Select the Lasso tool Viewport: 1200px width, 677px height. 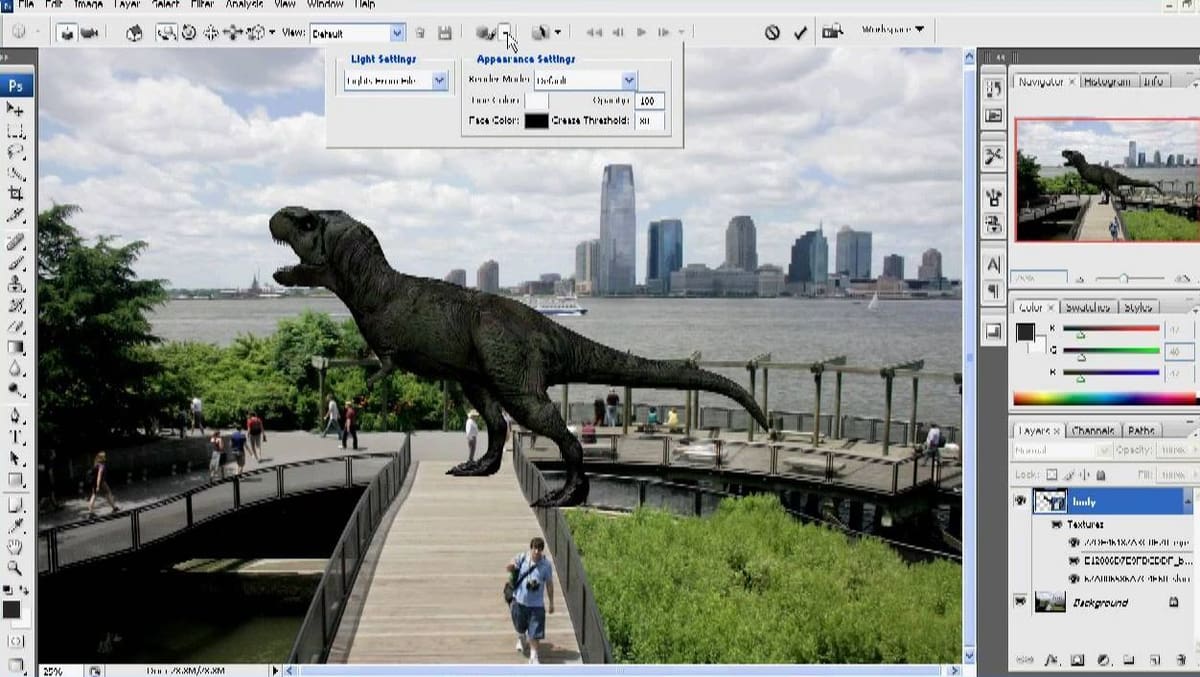[x=15, y=152]
